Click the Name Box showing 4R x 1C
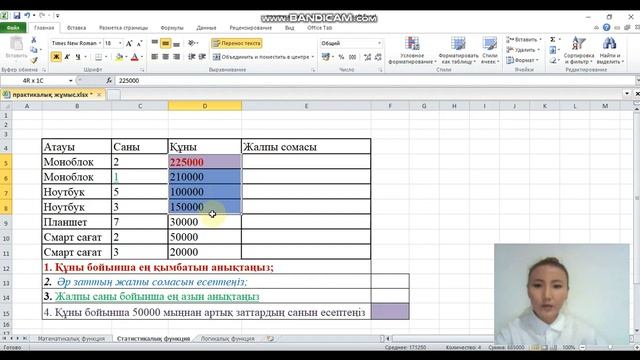This screenshot has width=640, height=360. coord(33,80)
